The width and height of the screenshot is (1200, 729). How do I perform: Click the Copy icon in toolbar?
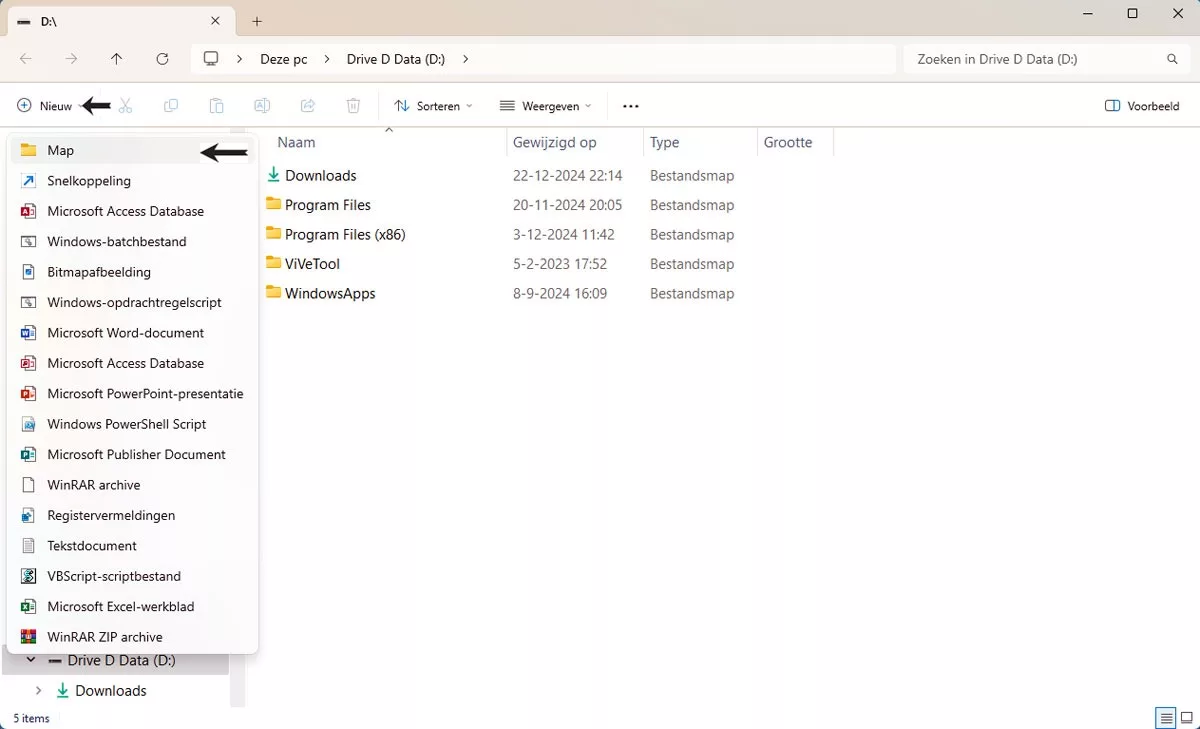[x=171, y=106]
